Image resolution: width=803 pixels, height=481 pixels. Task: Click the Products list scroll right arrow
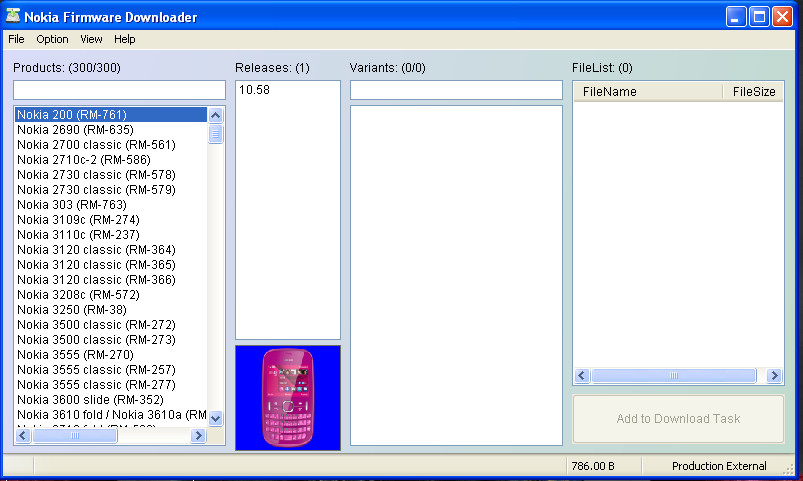coord(198,435)
